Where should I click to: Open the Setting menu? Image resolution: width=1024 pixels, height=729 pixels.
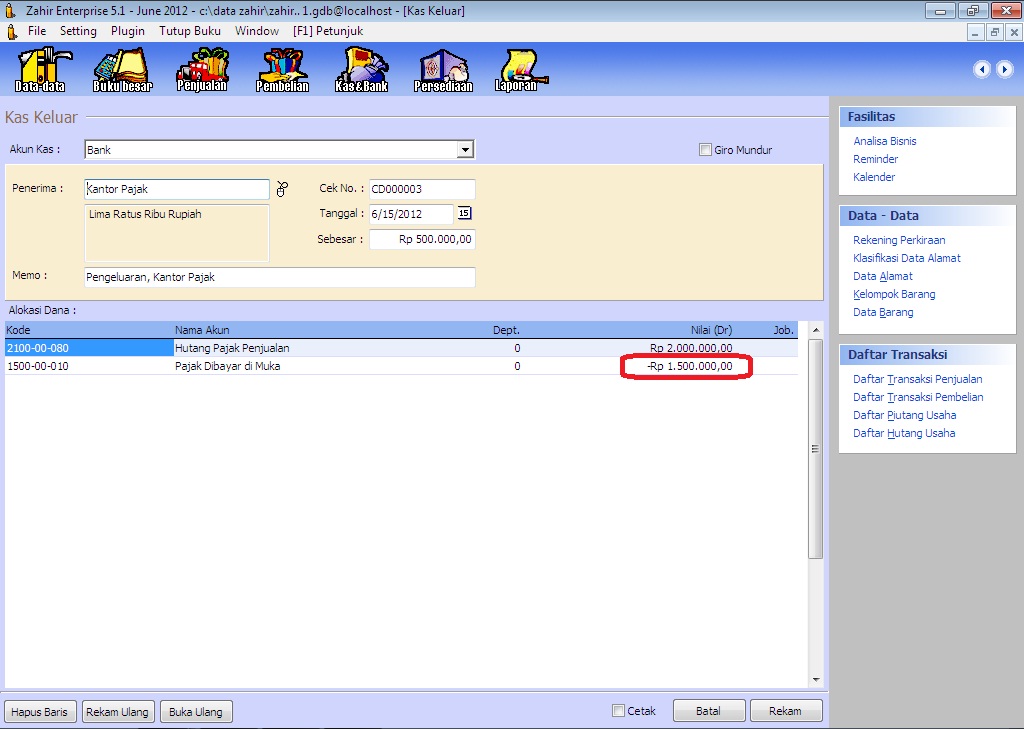click(78, 31)
